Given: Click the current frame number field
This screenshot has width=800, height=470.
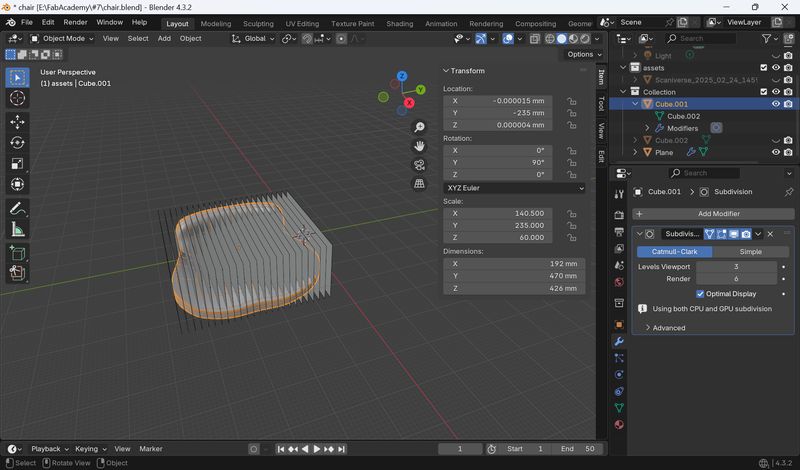Looking at the screenshot, I should click(x=460, y=449).
